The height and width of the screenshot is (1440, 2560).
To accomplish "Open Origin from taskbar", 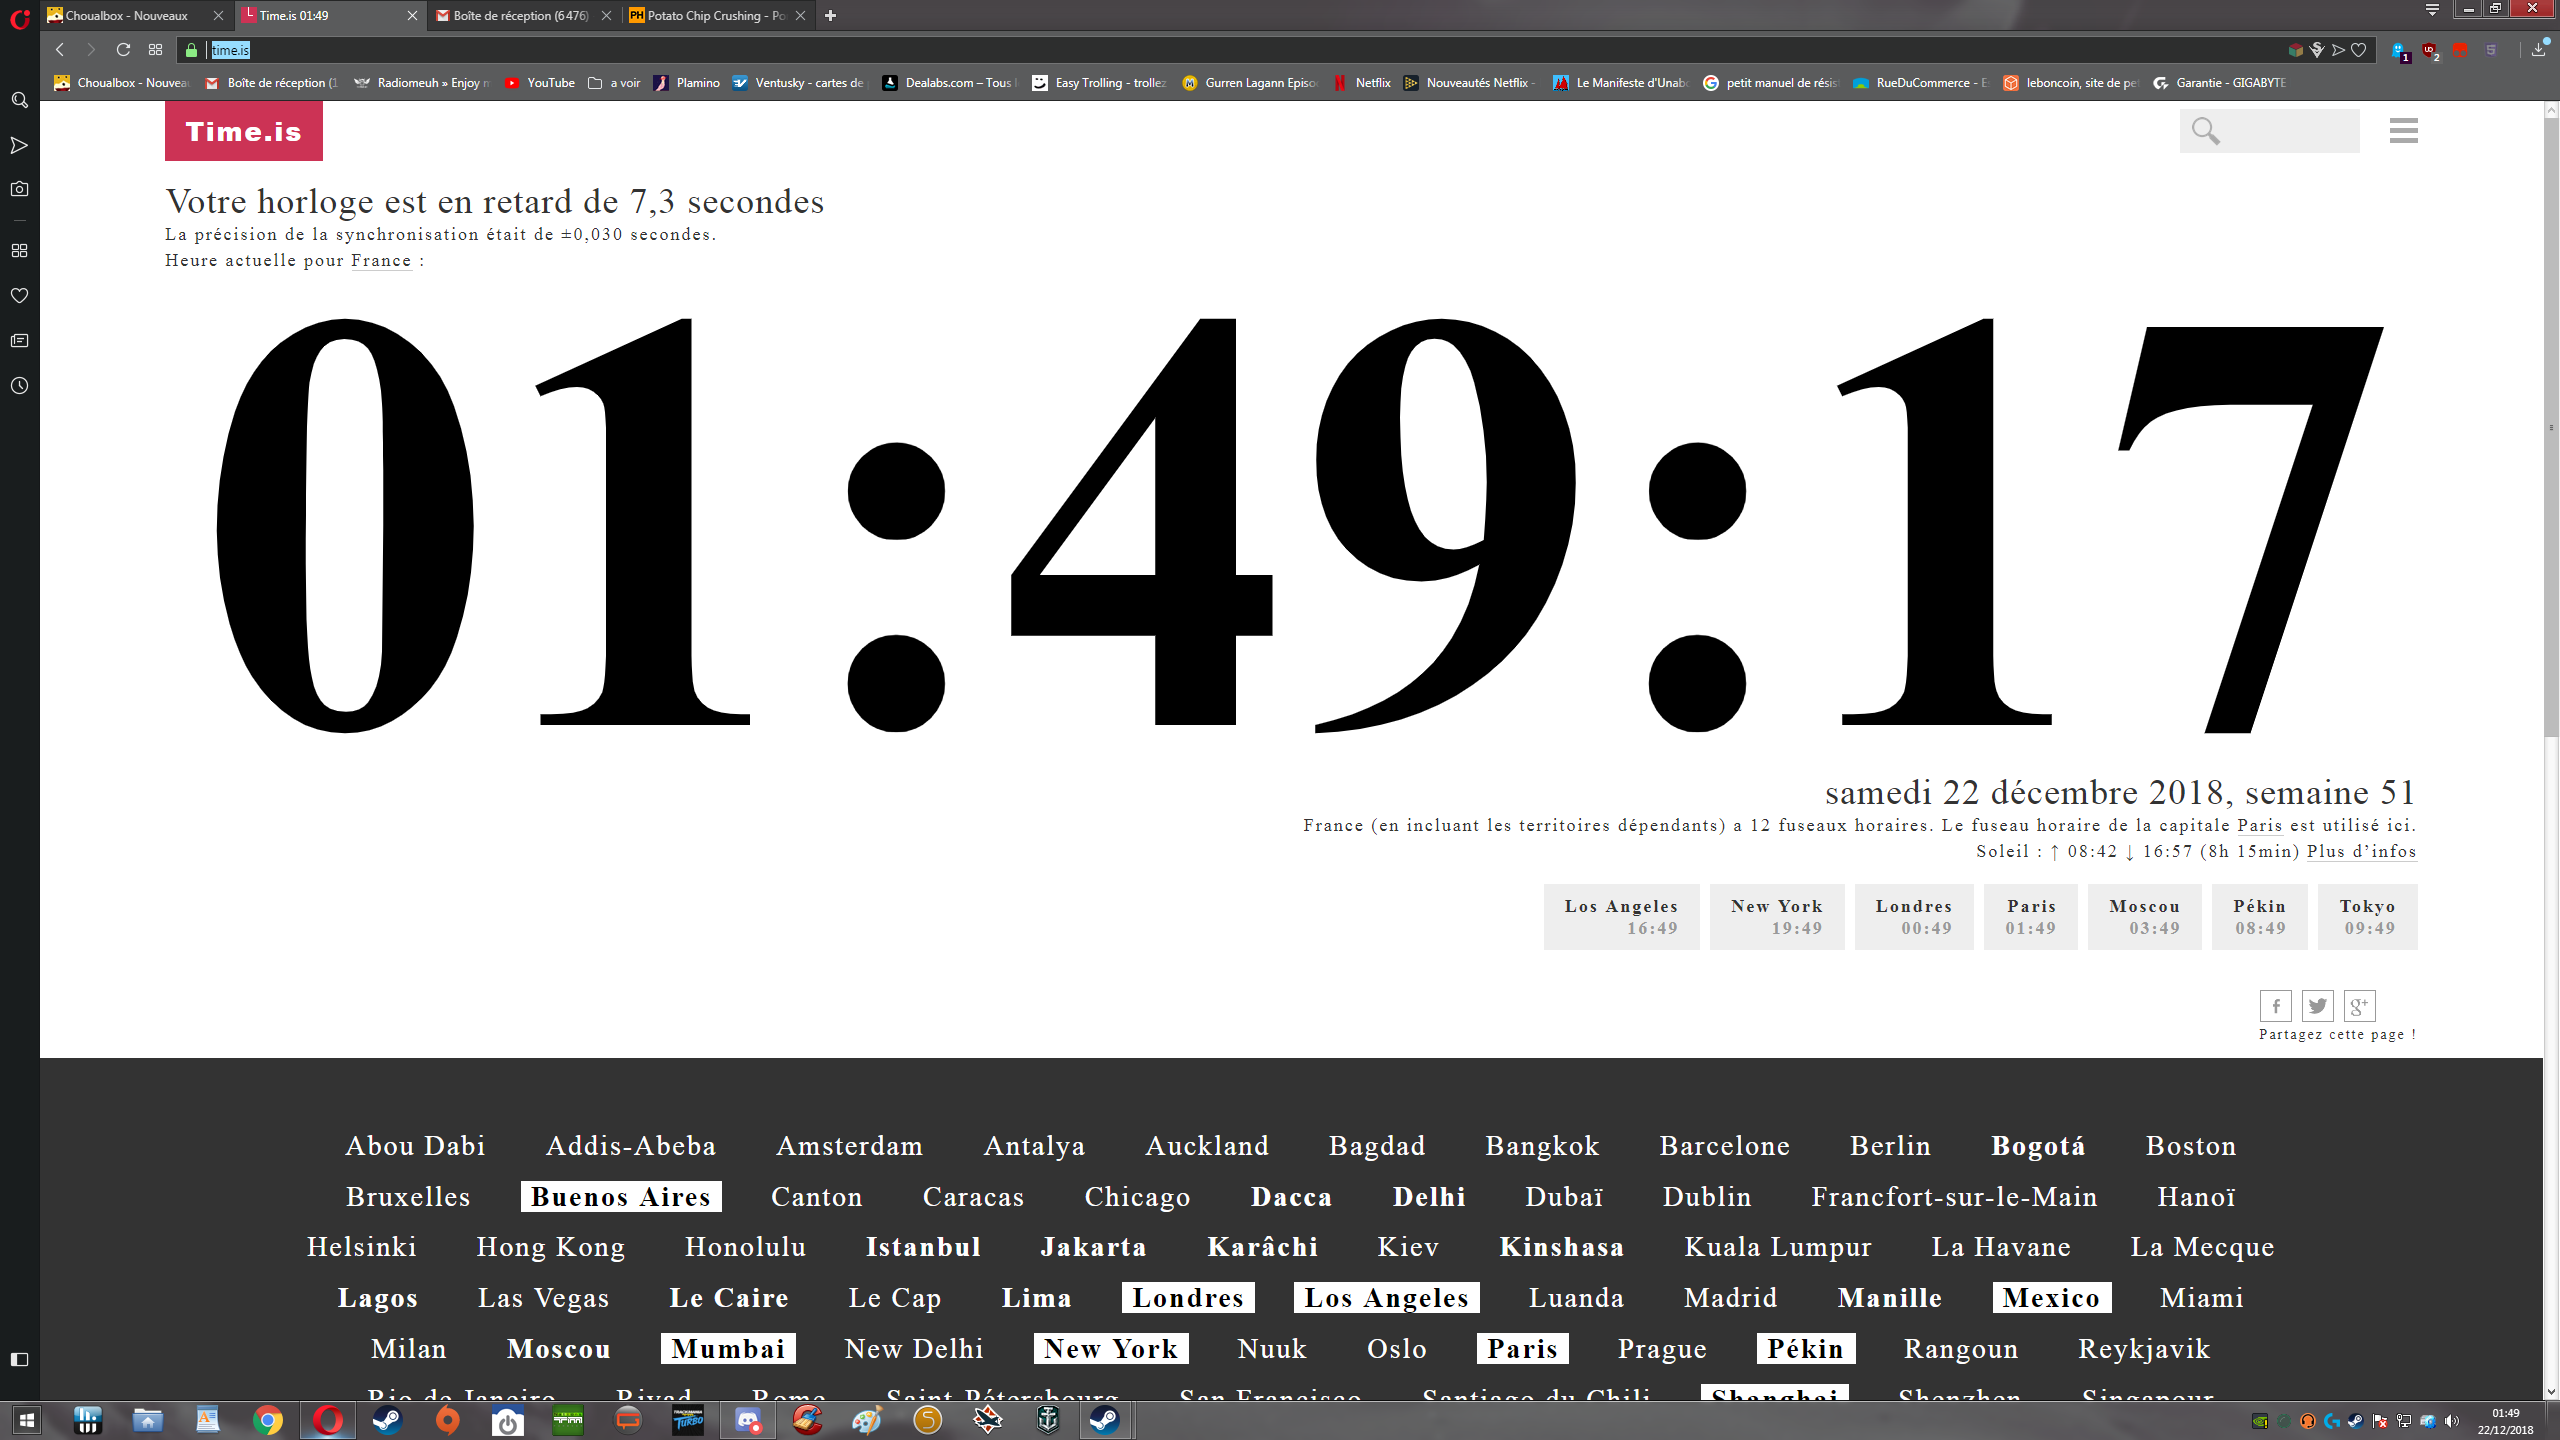I will coord(448,1420).
